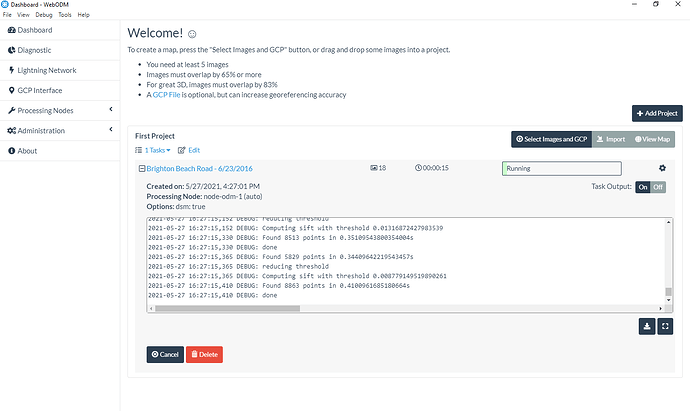690x411 pixels.
Task: Expand the Administration sidebar menu
Action: point(60,131)
